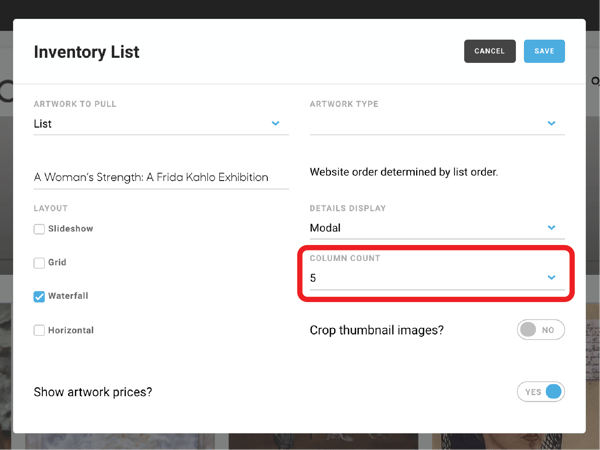Click the Details Display chevron arrow

551,228
